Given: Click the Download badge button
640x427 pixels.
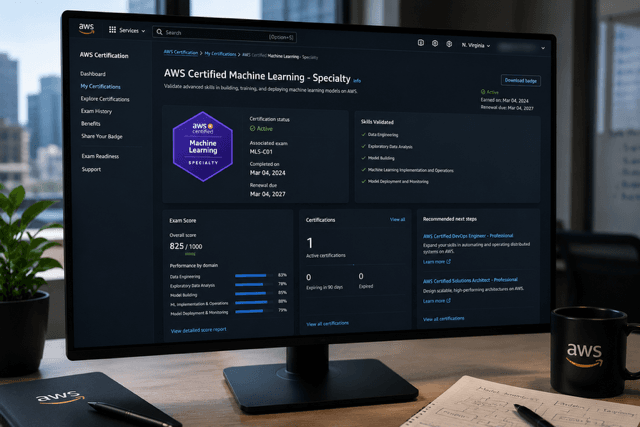Looking at the screenshot, I should coord(520,80).
